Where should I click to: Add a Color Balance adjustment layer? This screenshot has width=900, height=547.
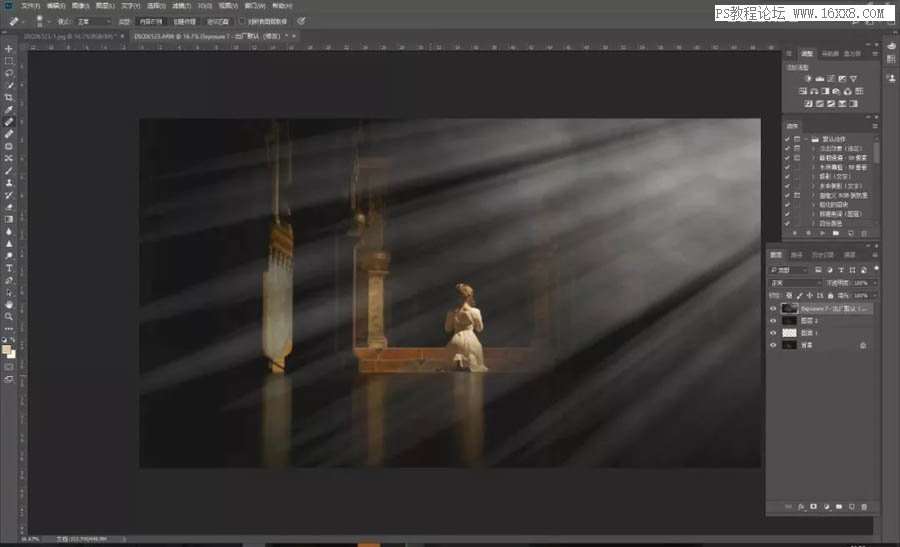click(814, 91)
